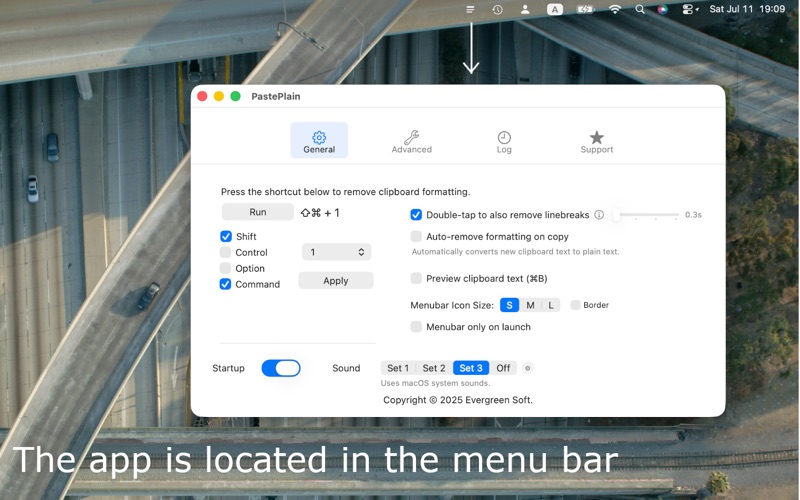
Task: Select L menubar icon size
Action: pyautogui.click(x=551, y=305)
